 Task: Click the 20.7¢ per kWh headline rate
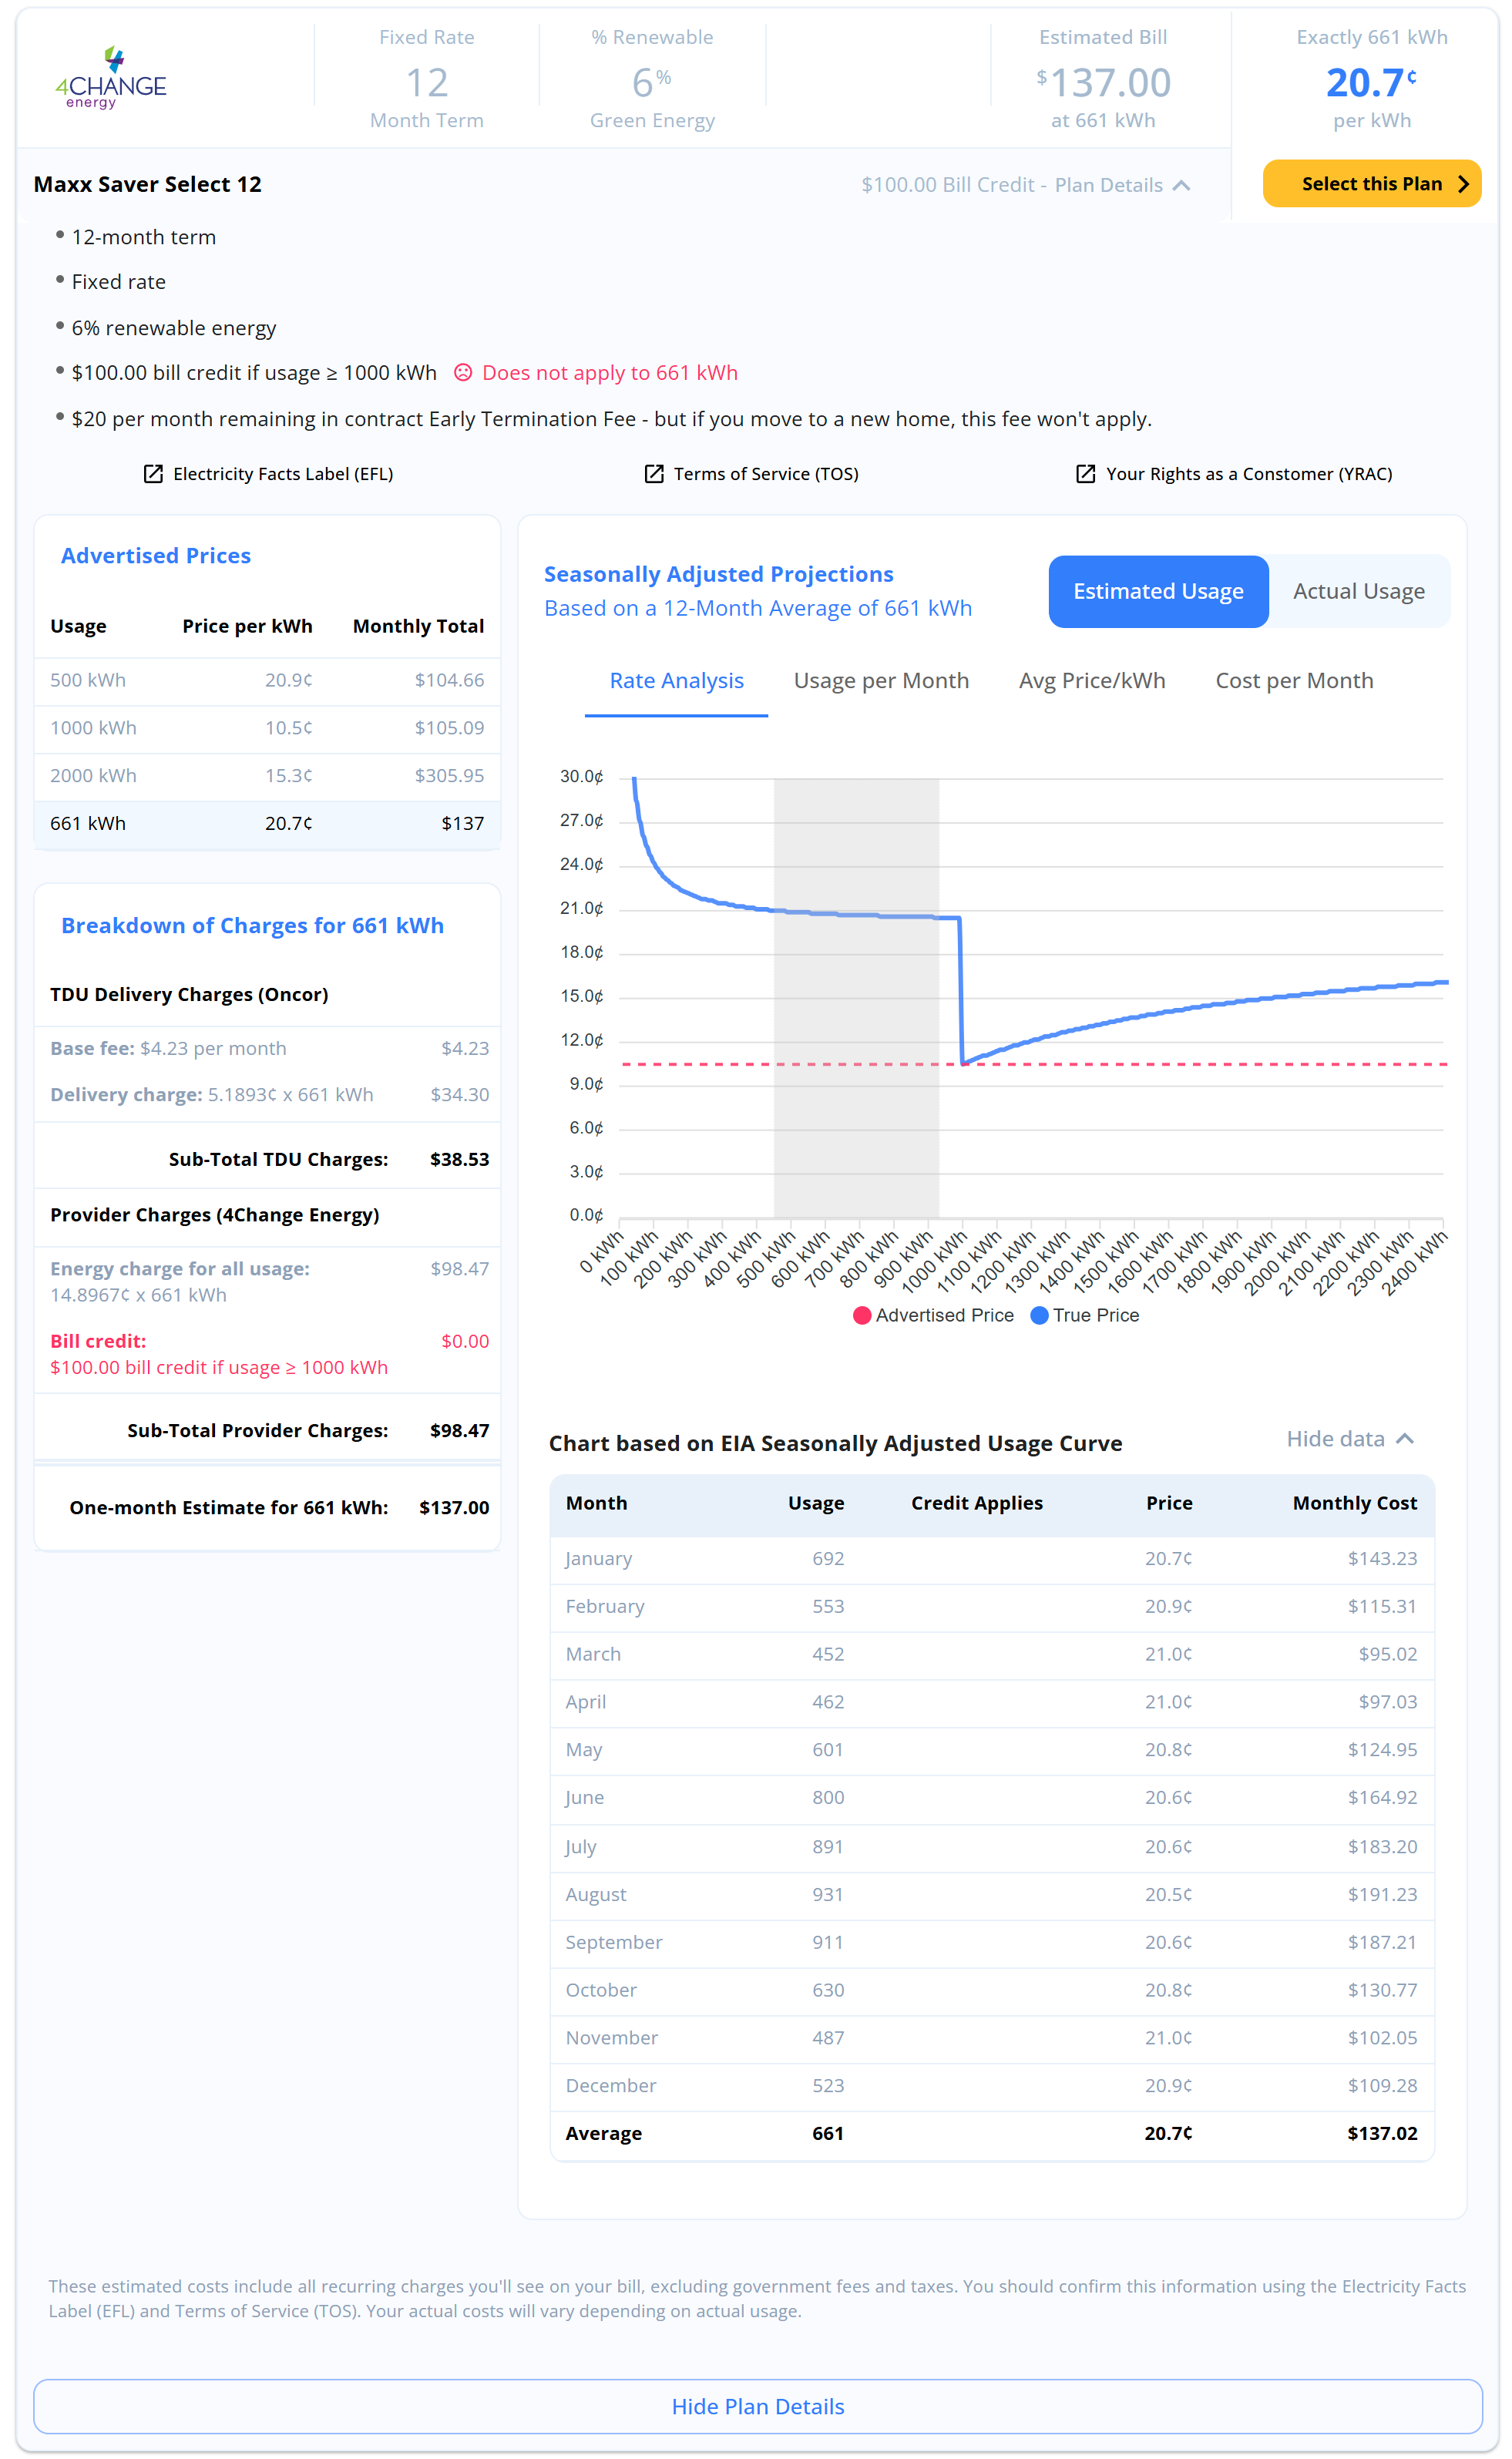coord(1371,83)
